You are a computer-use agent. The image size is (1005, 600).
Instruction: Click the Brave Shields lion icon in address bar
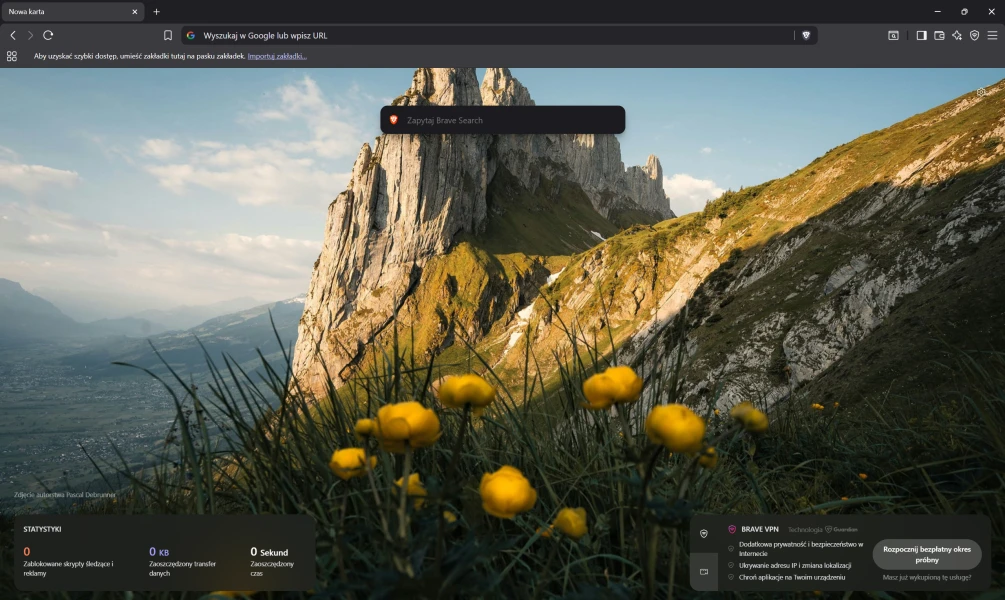(806, 35)
